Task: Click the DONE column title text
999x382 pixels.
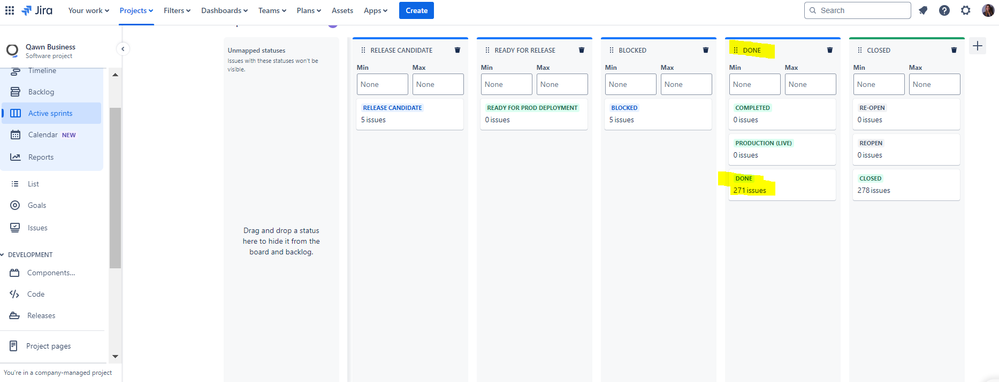Action: (752, 50)
